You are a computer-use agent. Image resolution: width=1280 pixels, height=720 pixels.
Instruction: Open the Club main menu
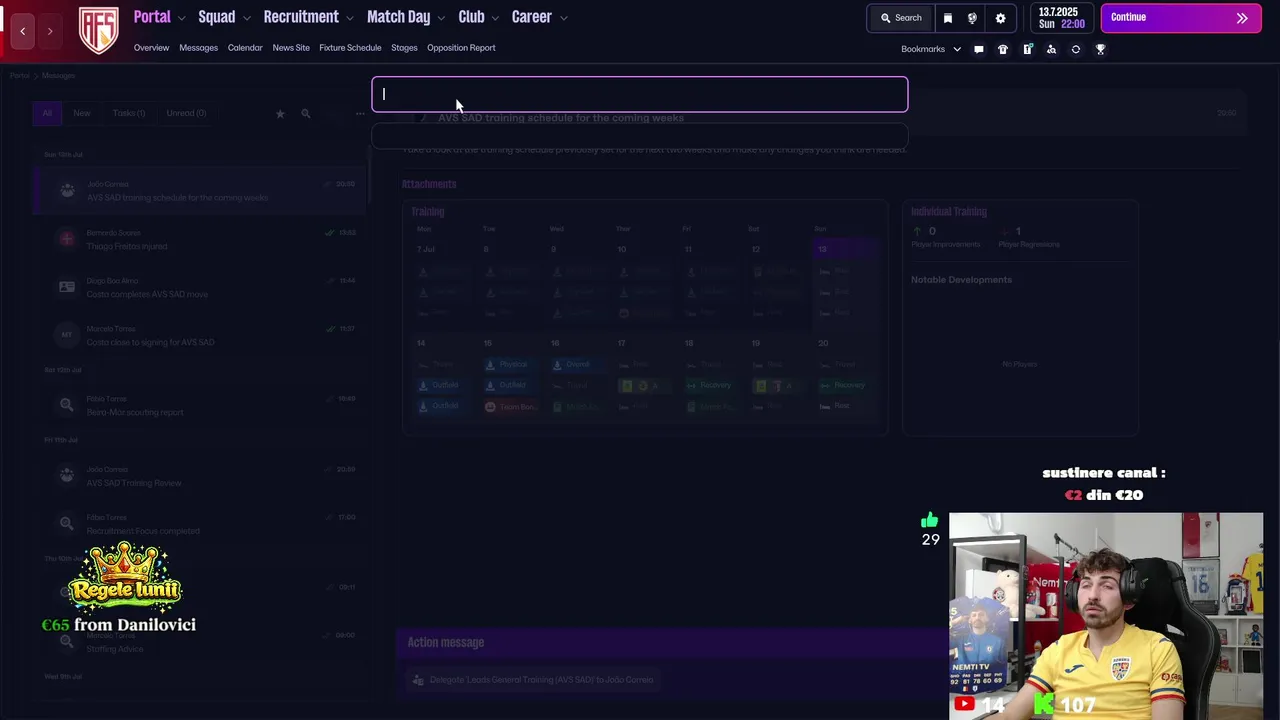pos(471,17)
